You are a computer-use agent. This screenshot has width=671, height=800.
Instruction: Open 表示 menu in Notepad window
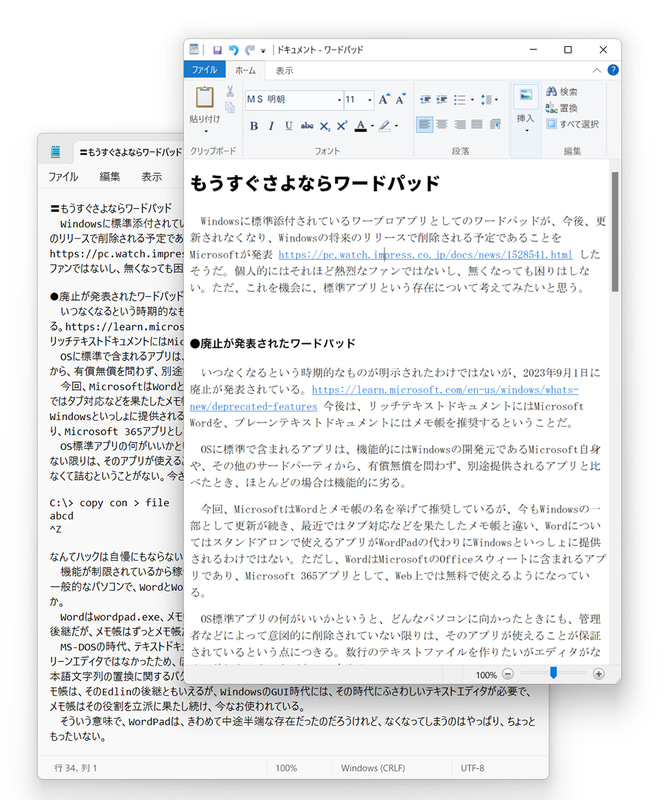point(152,177)
